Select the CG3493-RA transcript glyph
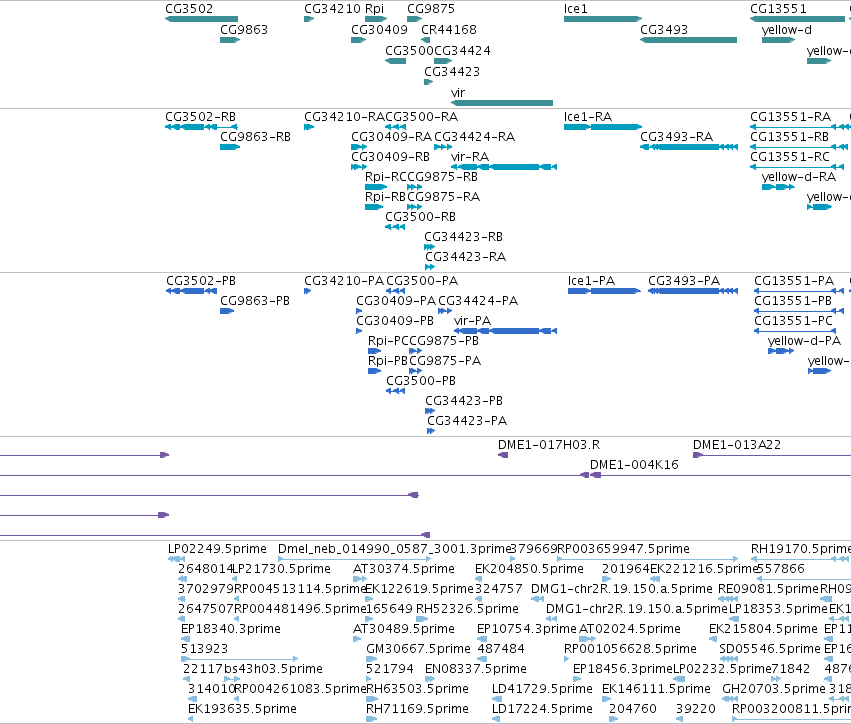This screenshot has width=851, height=724. 689,147
